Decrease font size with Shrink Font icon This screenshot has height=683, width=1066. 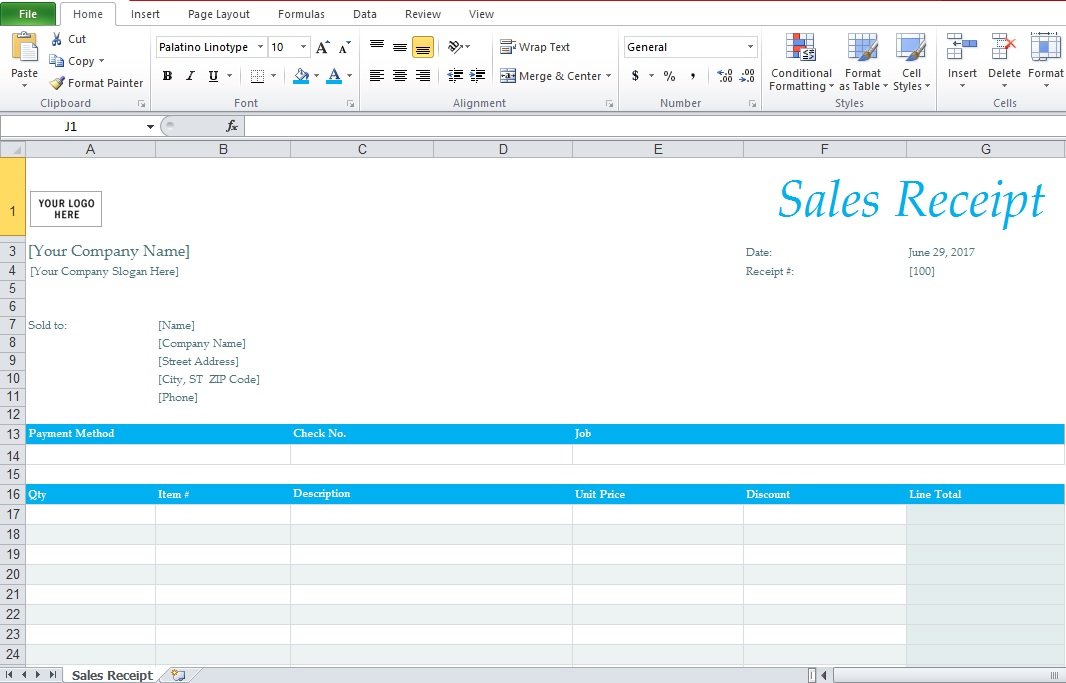click(345, 47)
